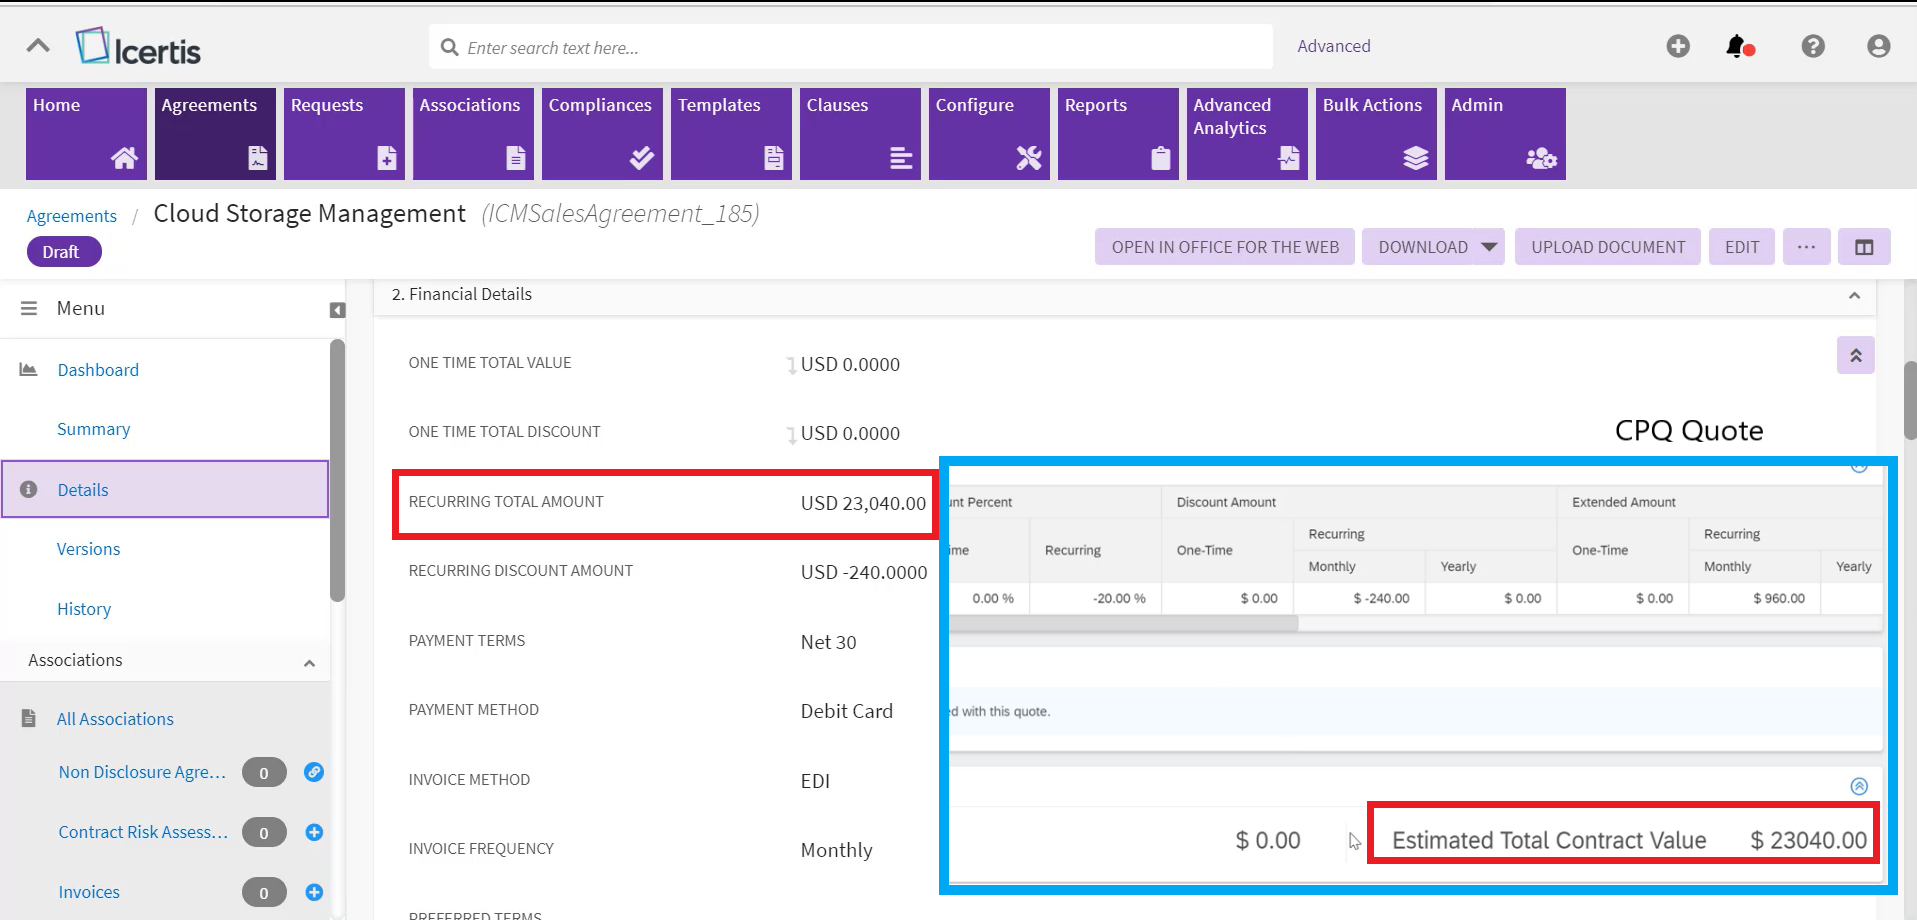Open the help question mark icon

pyautogui.click(x=1812, y=46)
